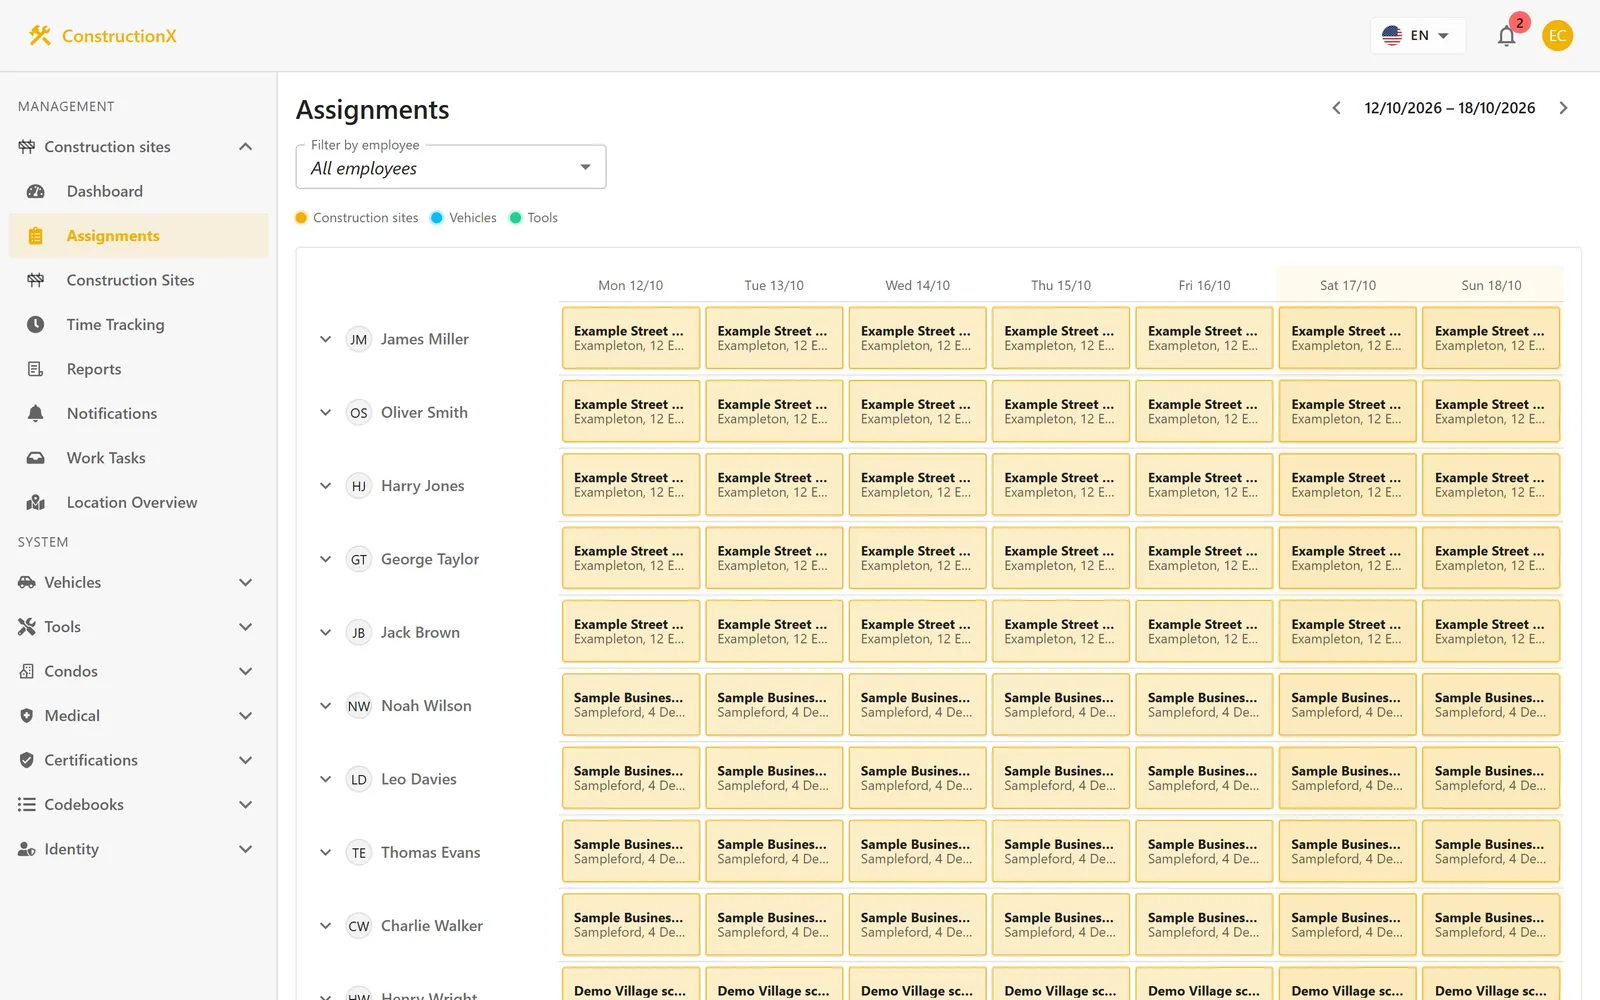1600x1000 pixels.
Task: Open Location Overview page
Action: (138, 502)
